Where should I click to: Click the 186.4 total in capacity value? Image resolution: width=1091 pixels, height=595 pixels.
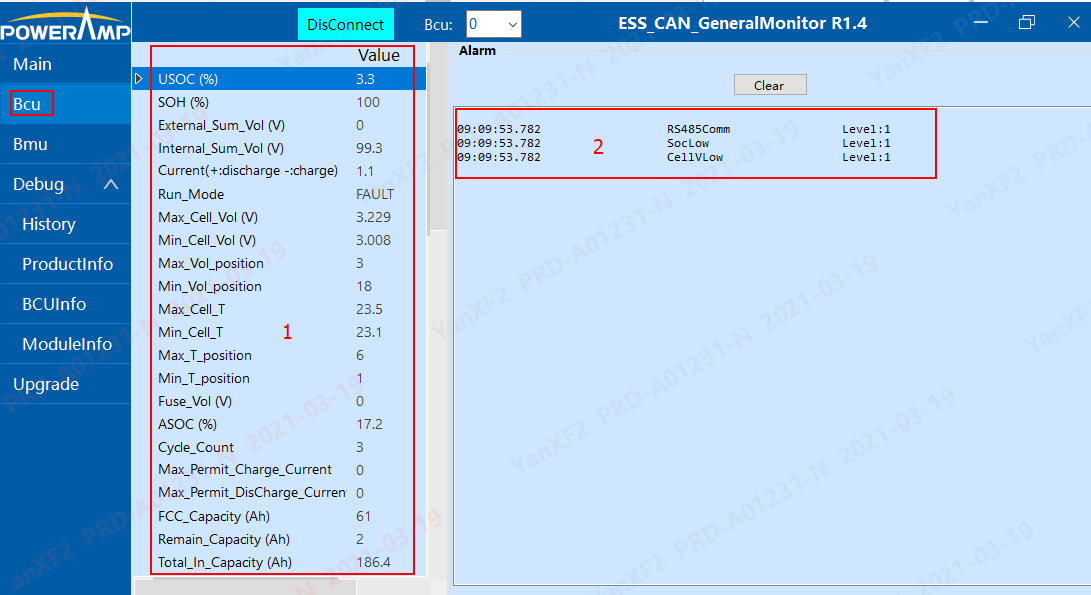click(374, 562)
